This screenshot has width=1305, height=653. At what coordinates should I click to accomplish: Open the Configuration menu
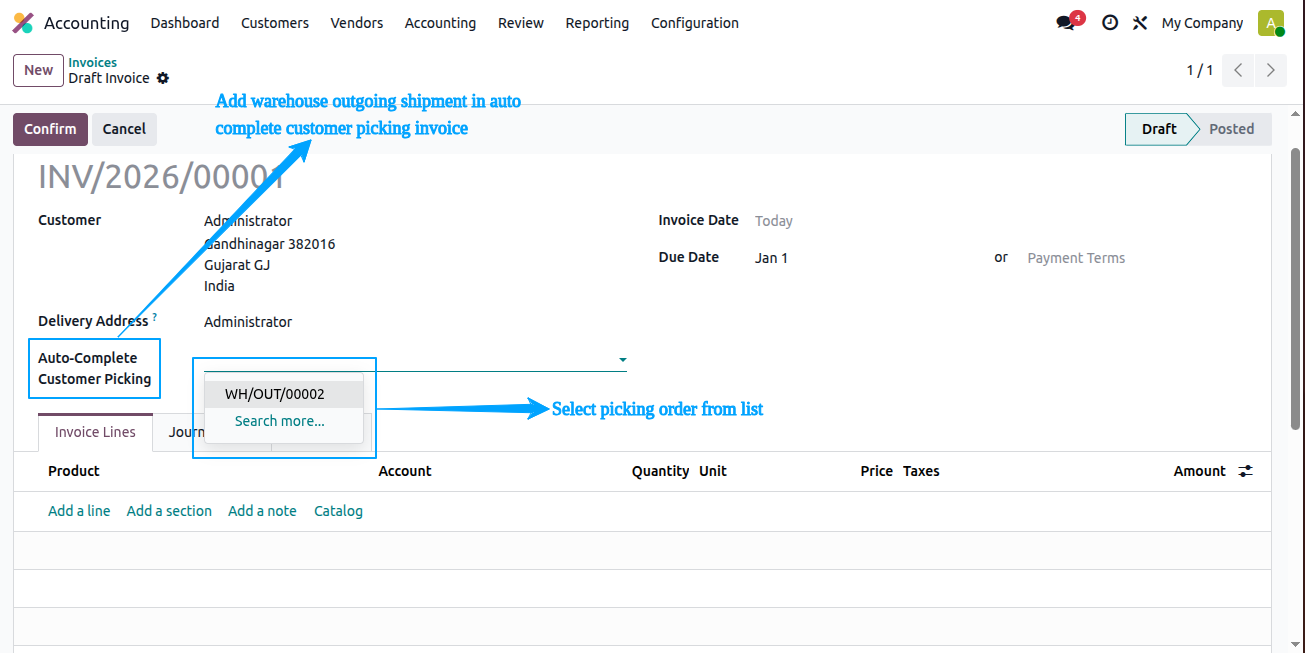pyautogui.click(x=695, y=23)
